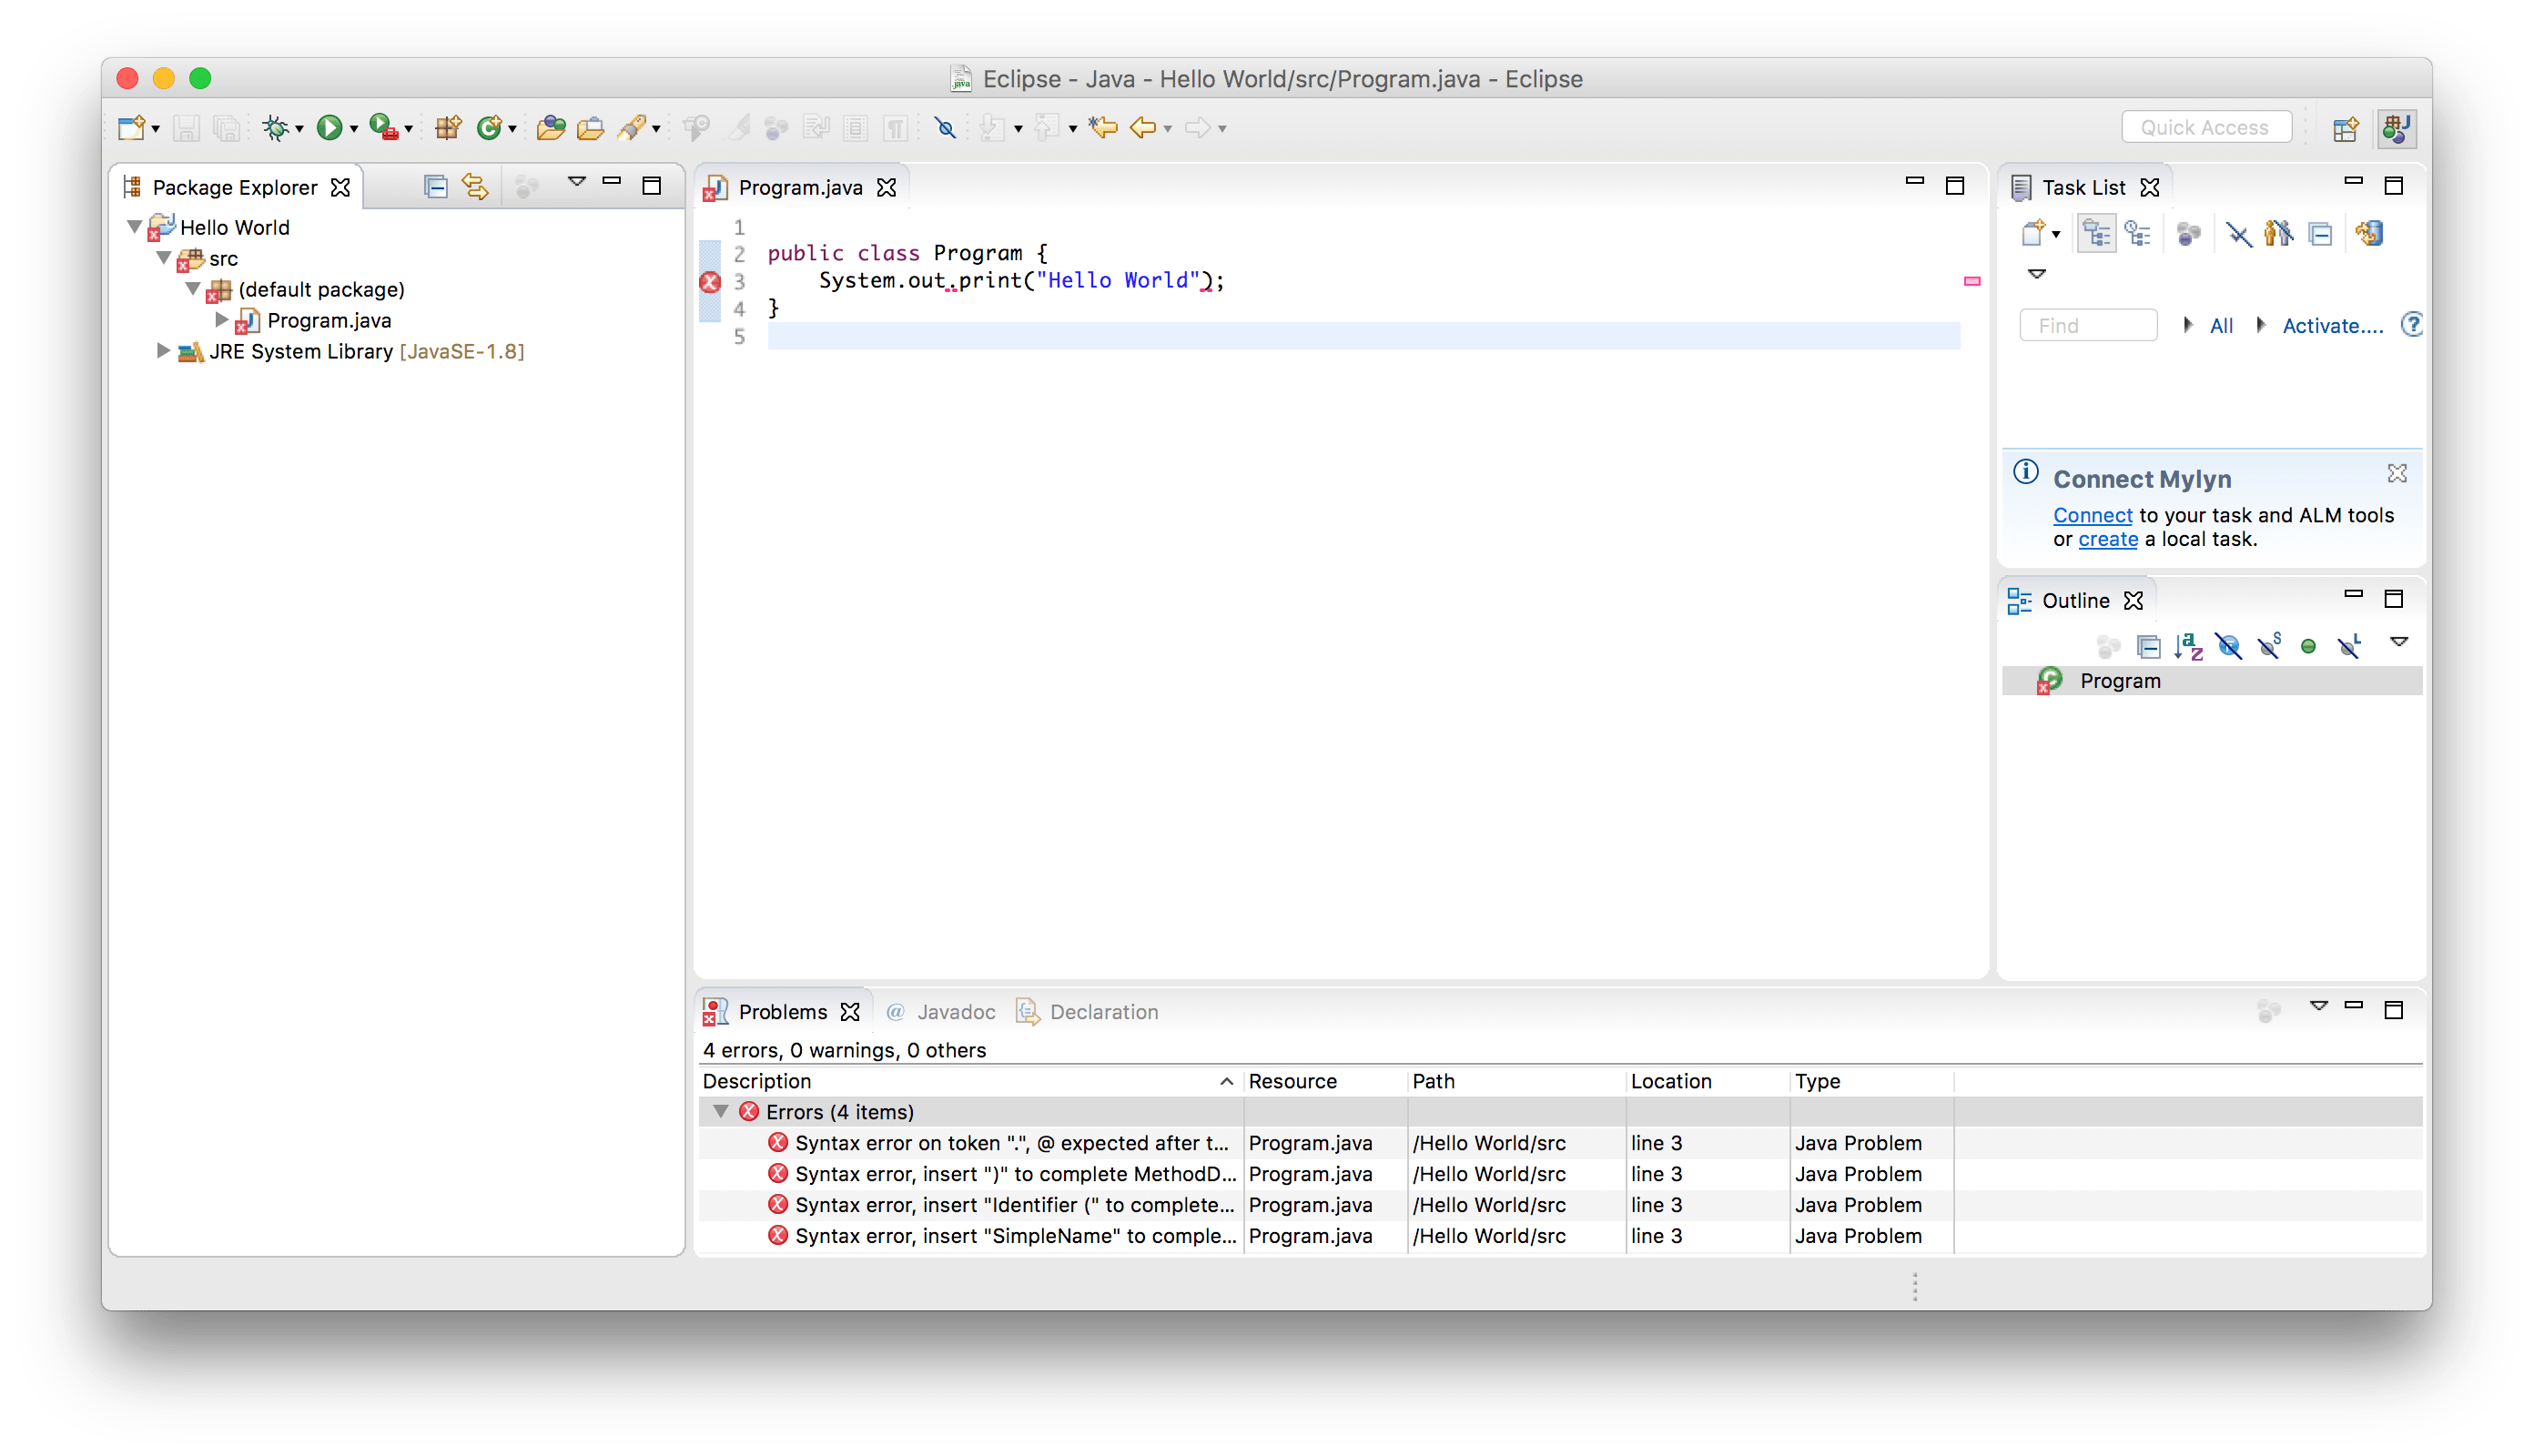Expand the JRE System Library node
Image resolution: width=2534 pixels, height=1456 pixels.
click(162, 351)
